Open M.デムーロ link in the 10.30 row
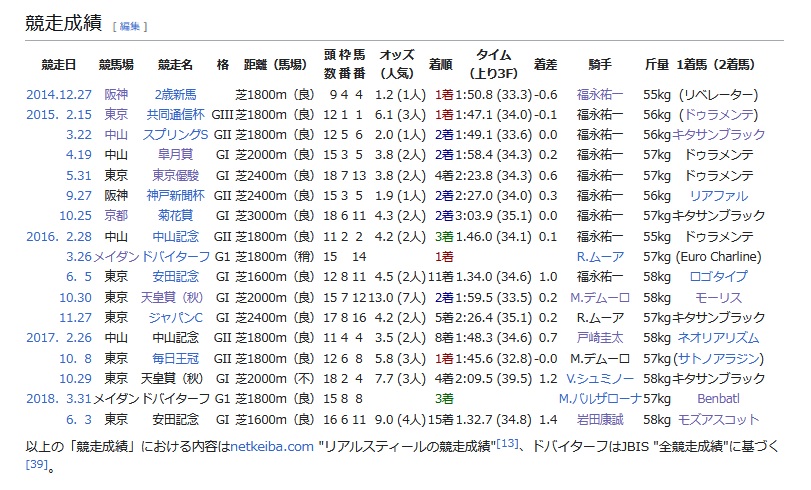Viewport: 811px width, 490px height. pyautogui.click(x=600, y=298)
